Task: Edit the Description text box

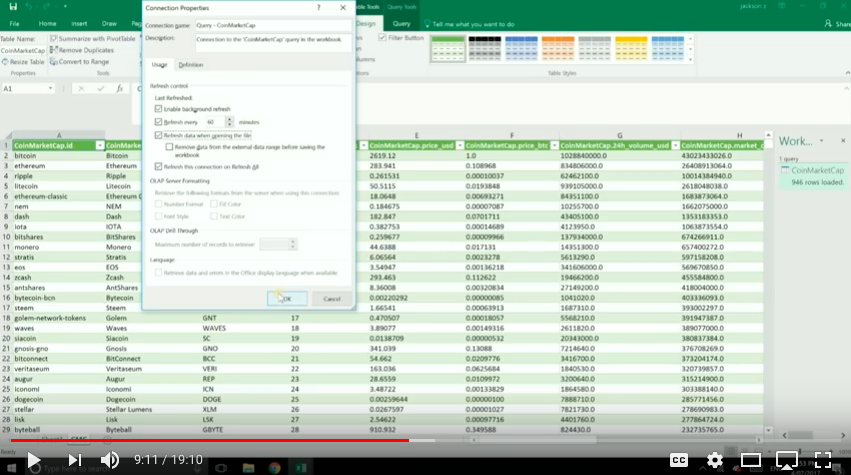Action: pyautogui.click(x=274, y=43)
